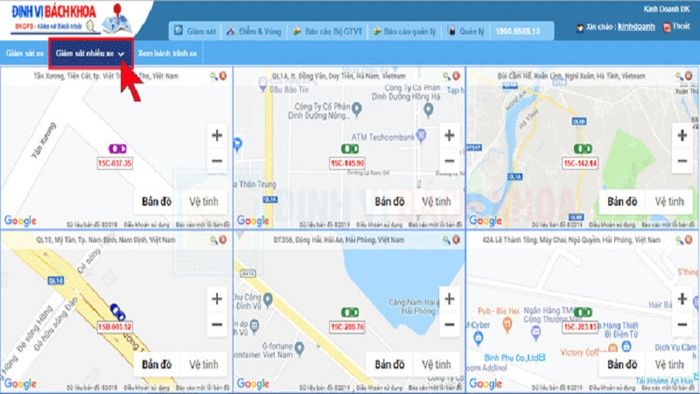Screen dimensions: 700x394
Task: Switch to the Xem hành trình xe tab
Action: pyautogui.click(x=167, y=53)
